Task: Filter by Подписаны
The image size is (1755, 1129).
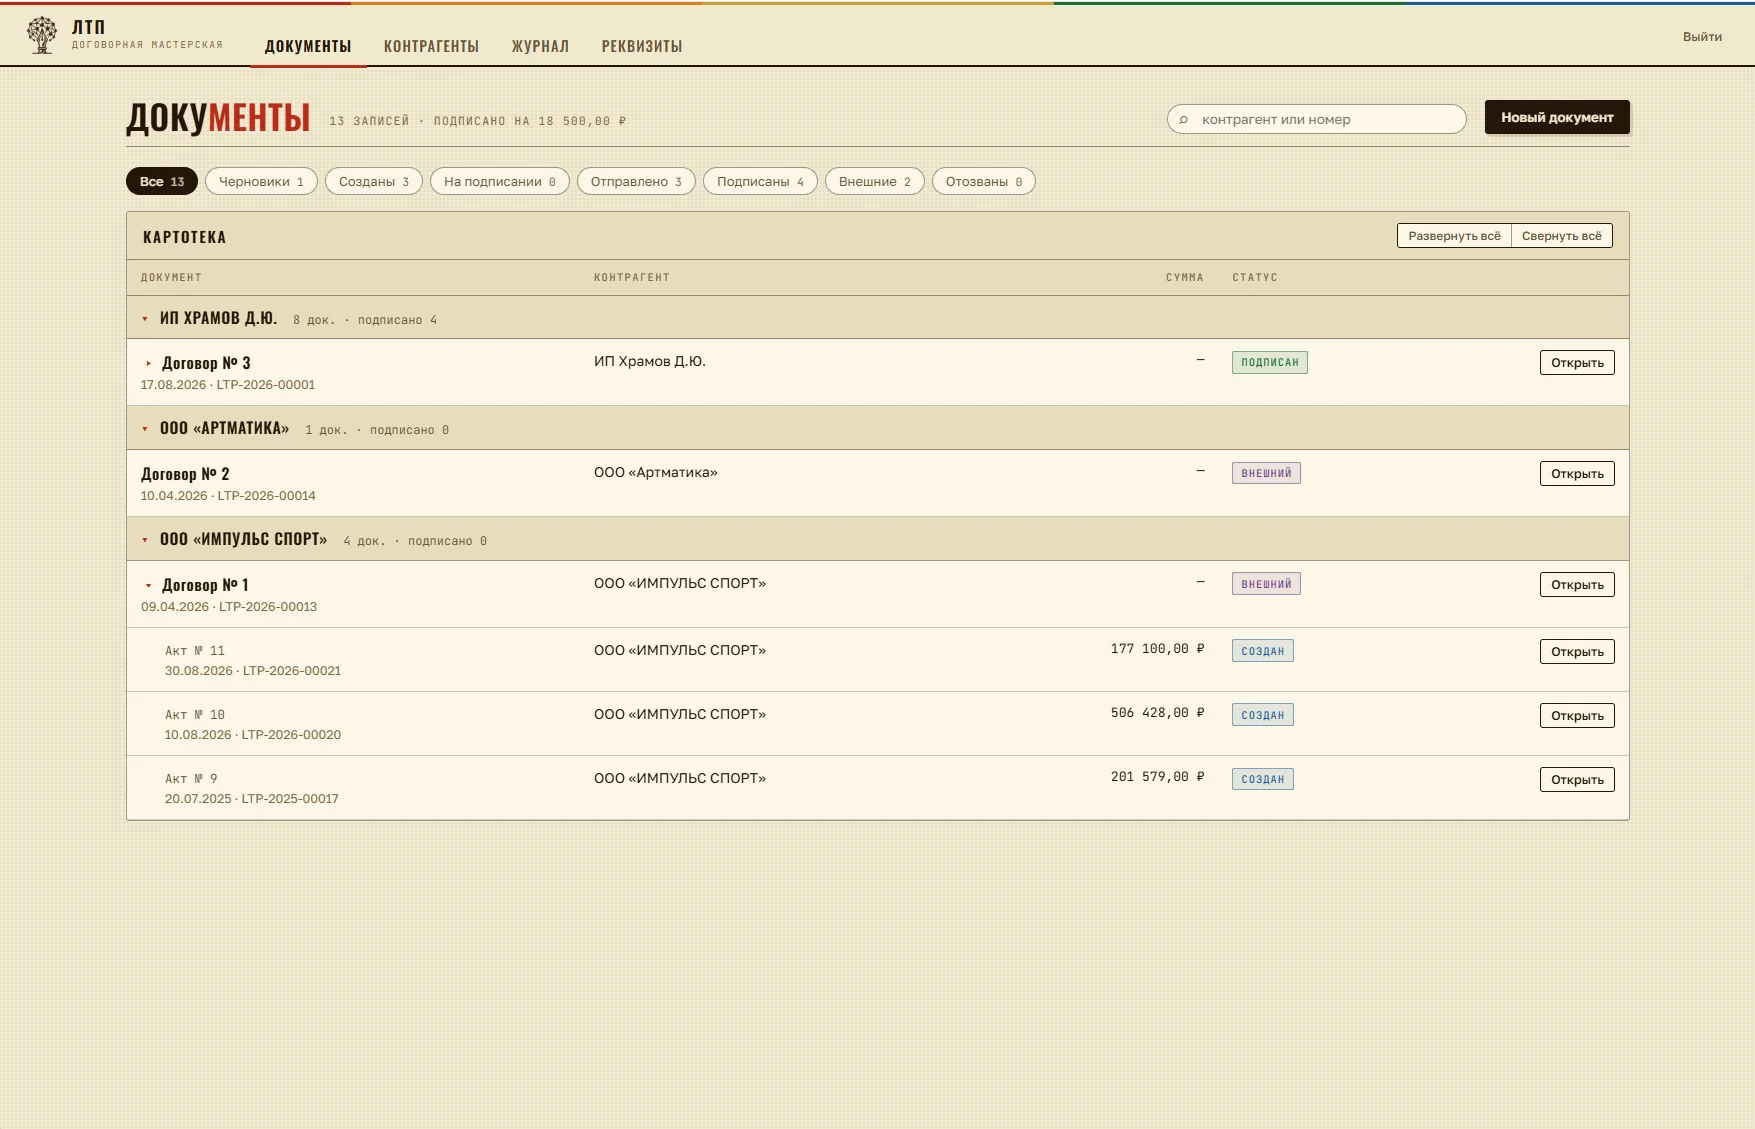Action: (x=760, y=181)
